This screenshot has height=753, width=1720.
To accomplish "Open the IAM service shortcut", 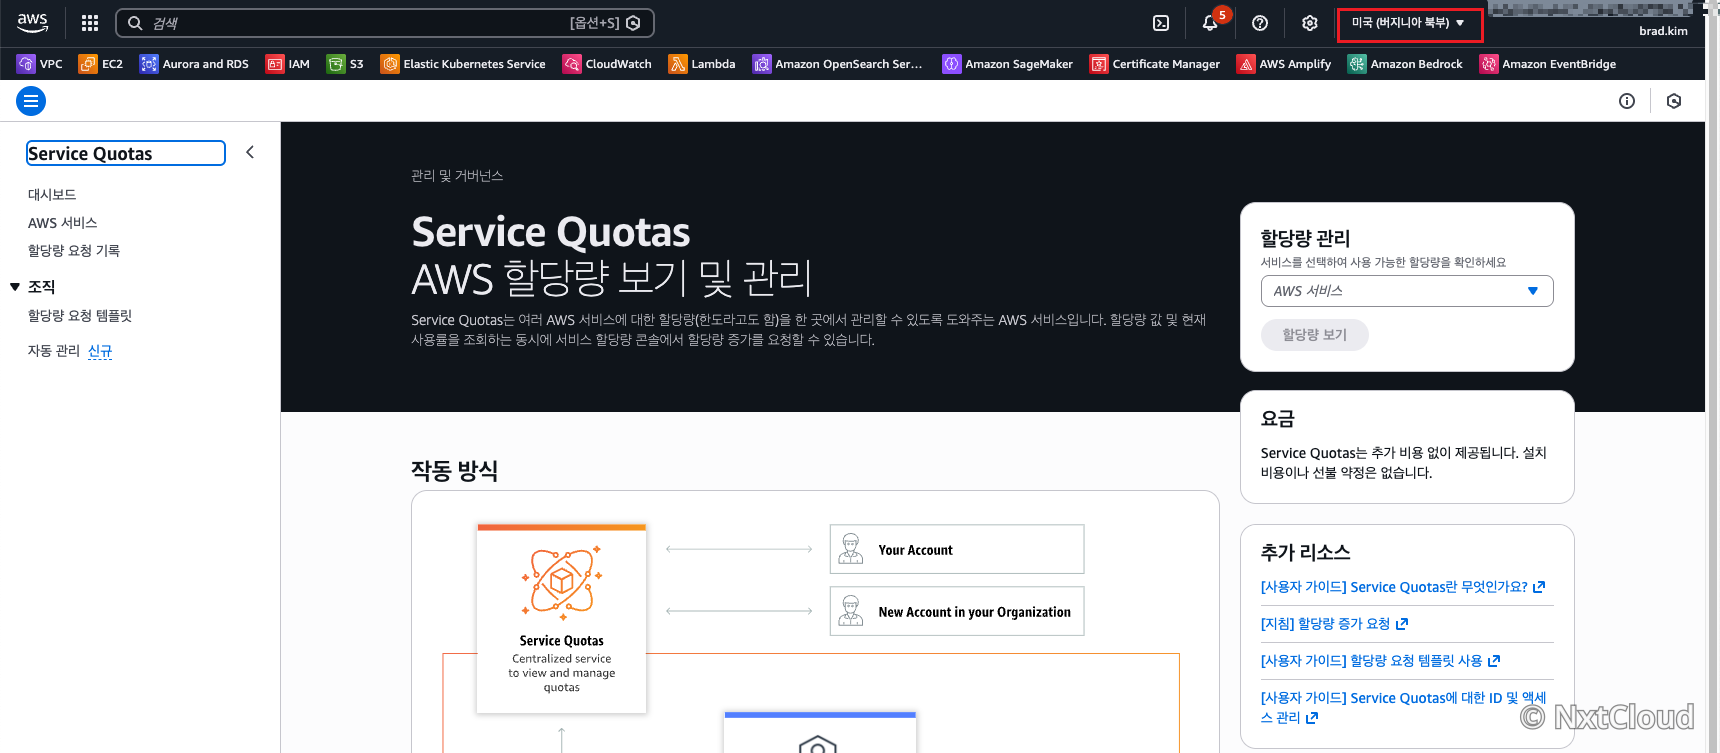I will (x=288, y=64).
